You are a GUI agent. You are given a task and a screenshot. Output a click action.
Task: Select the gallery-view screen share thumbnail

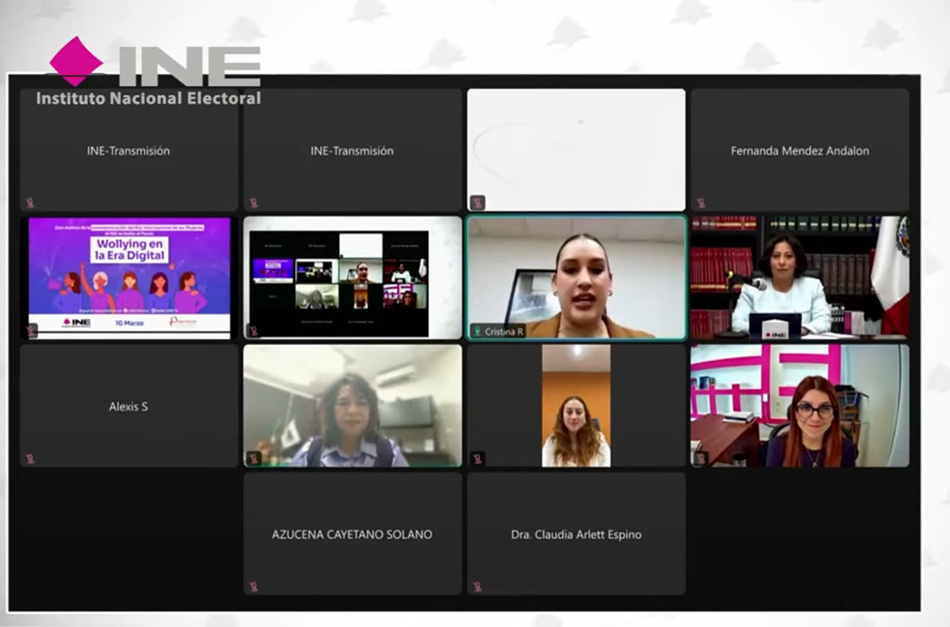[352, 277]
